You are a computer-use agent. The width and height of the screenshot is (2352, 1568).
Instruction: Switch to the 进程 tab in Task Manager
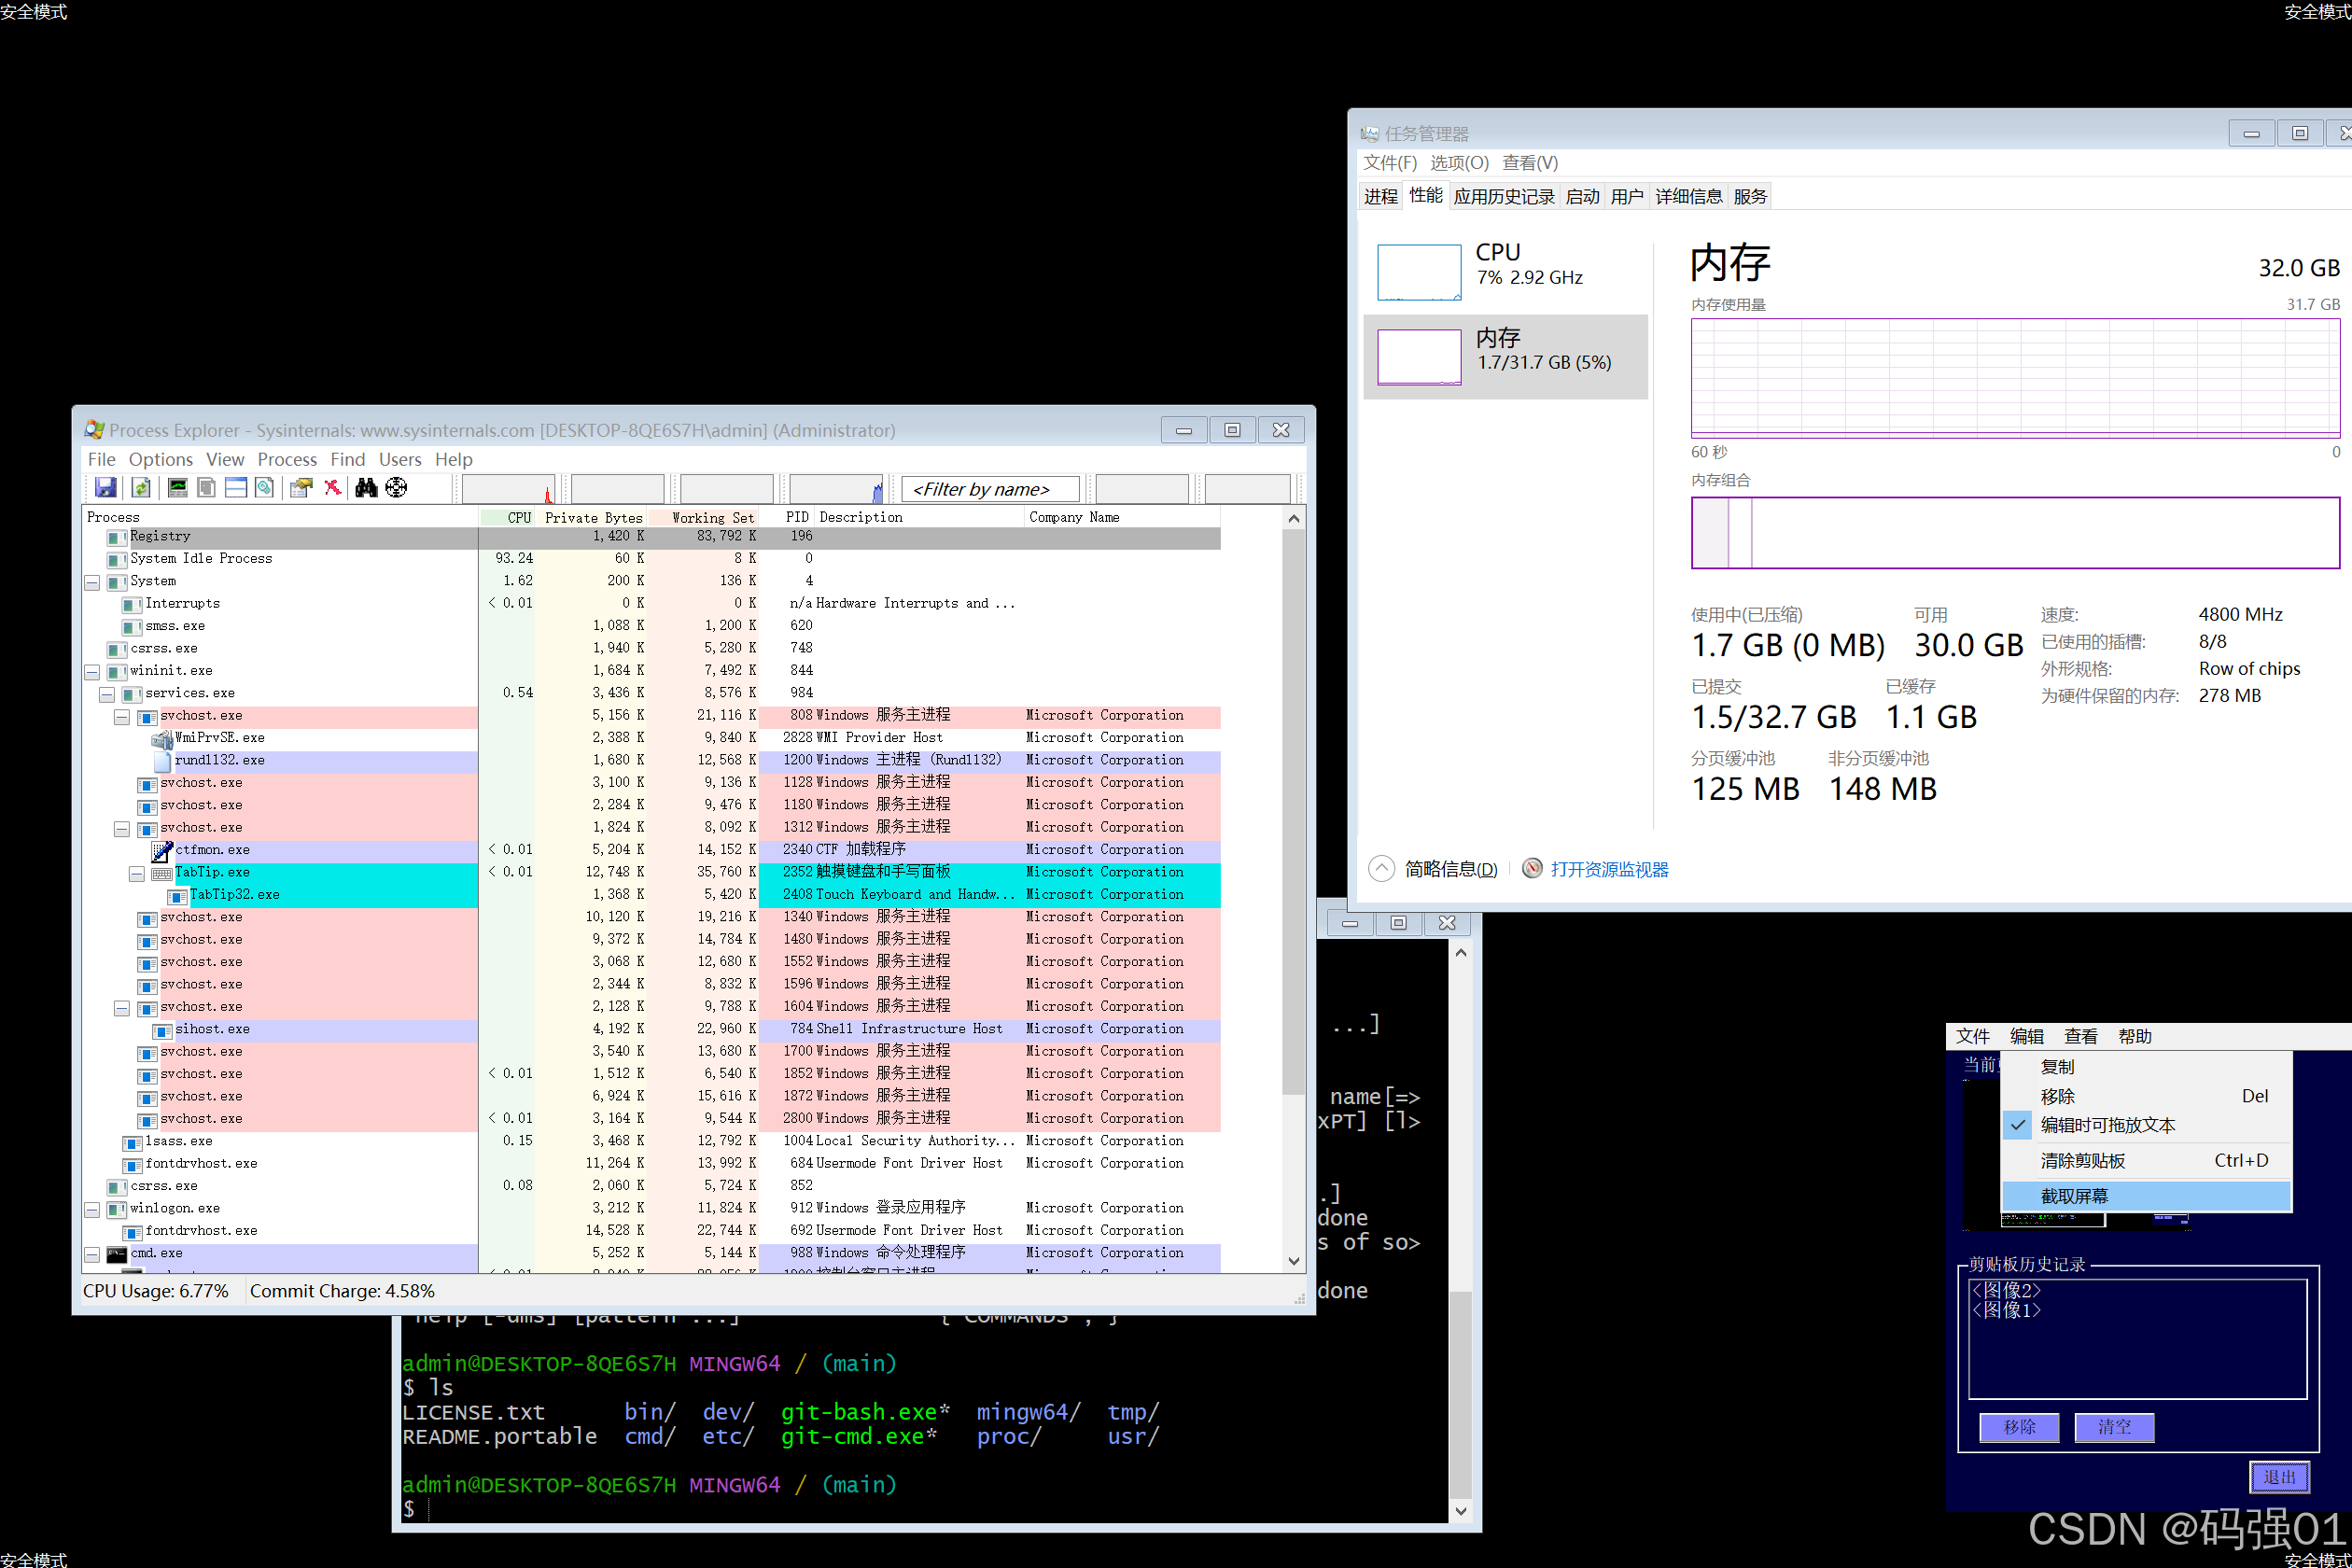pyautogui.click(x=1380, y=196)
